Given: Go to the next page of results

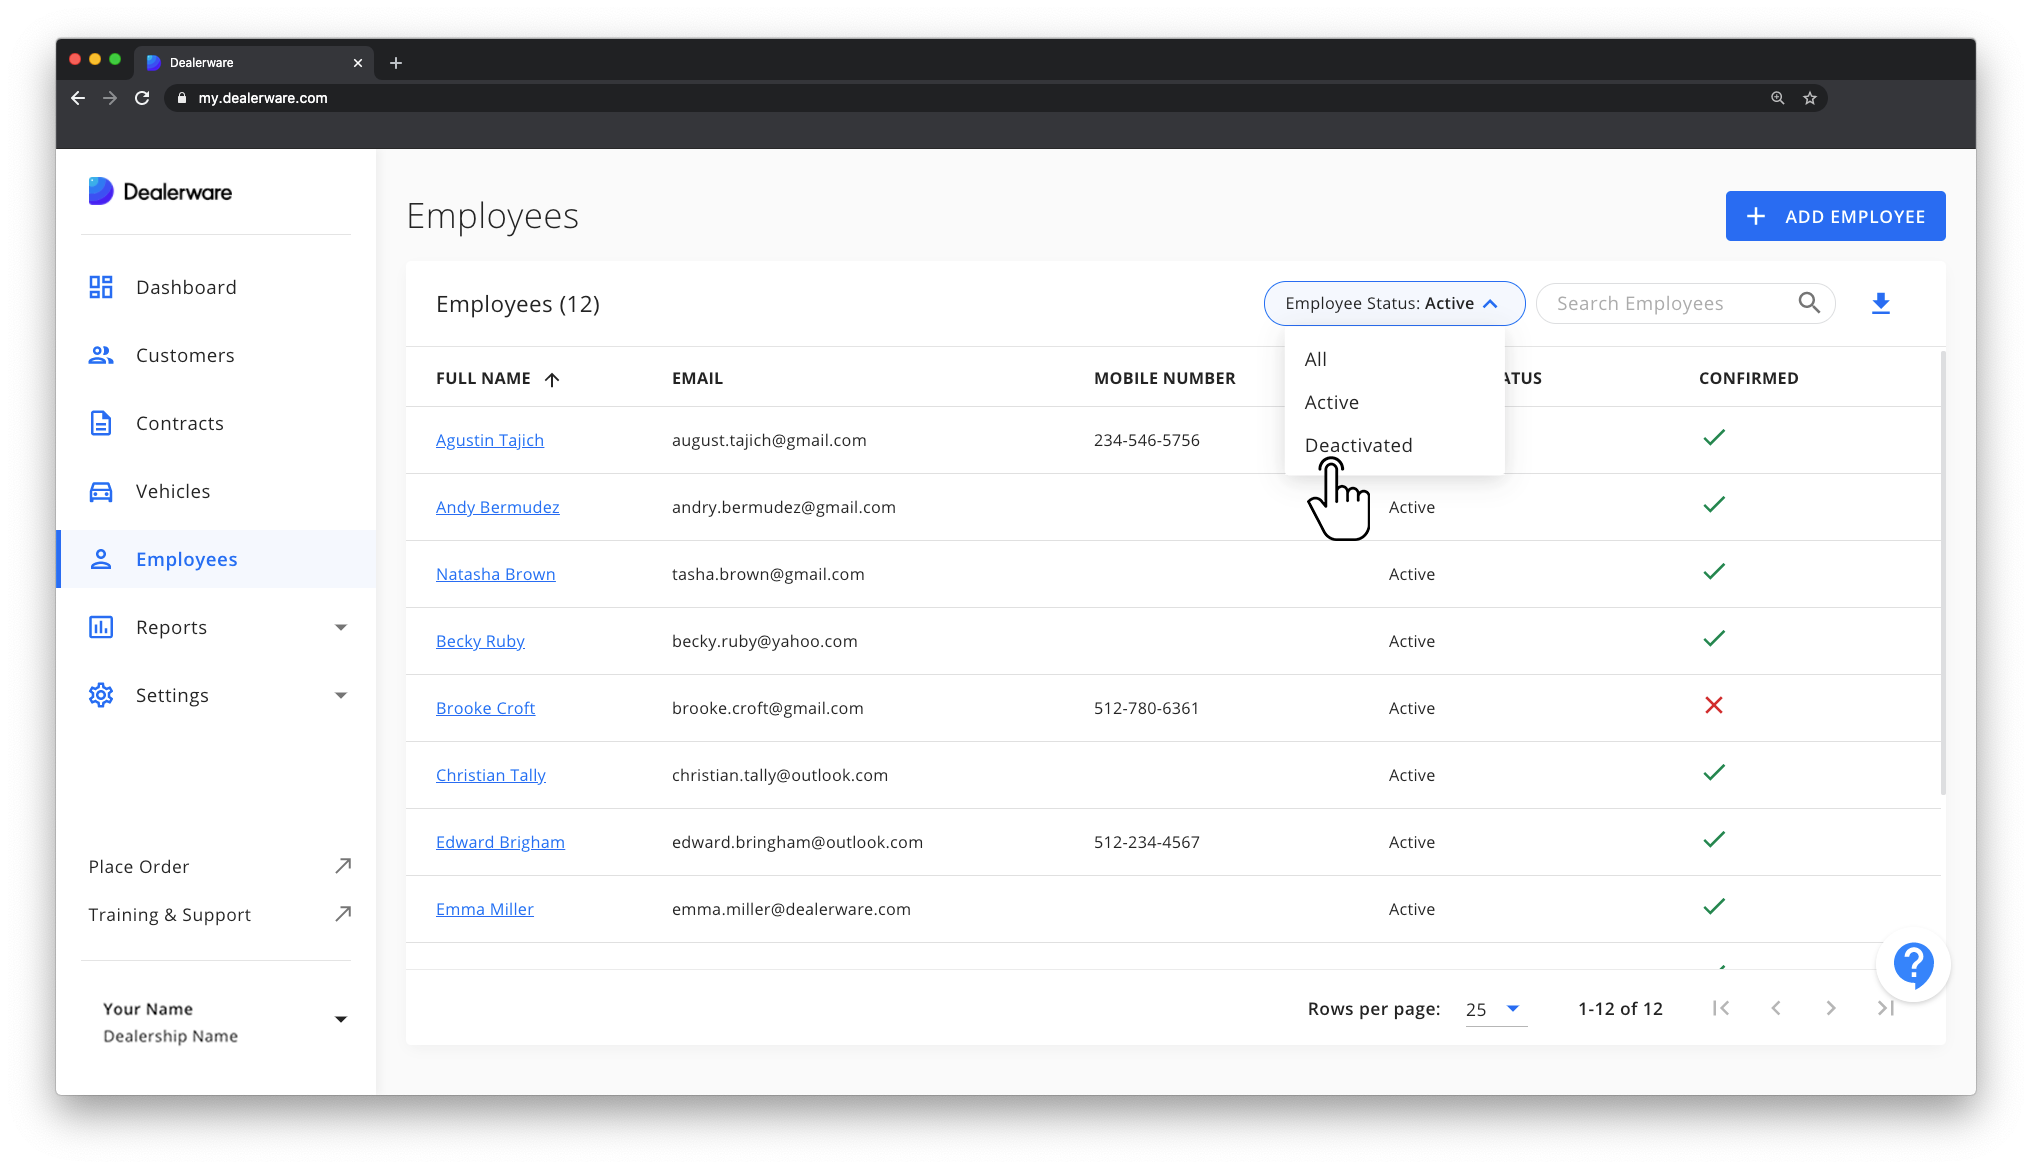Looking at the screenshot, I should click(1831, 1009).
